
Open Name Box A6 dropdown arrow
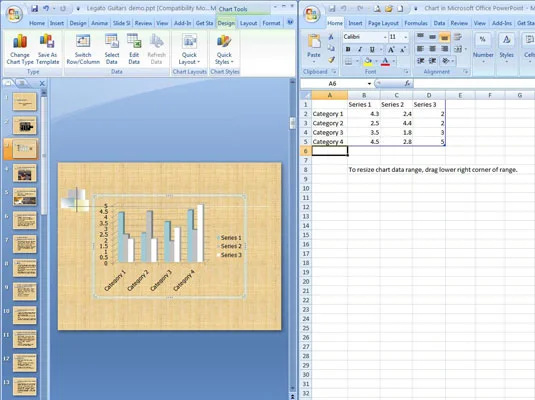click(x=369, y=84)
